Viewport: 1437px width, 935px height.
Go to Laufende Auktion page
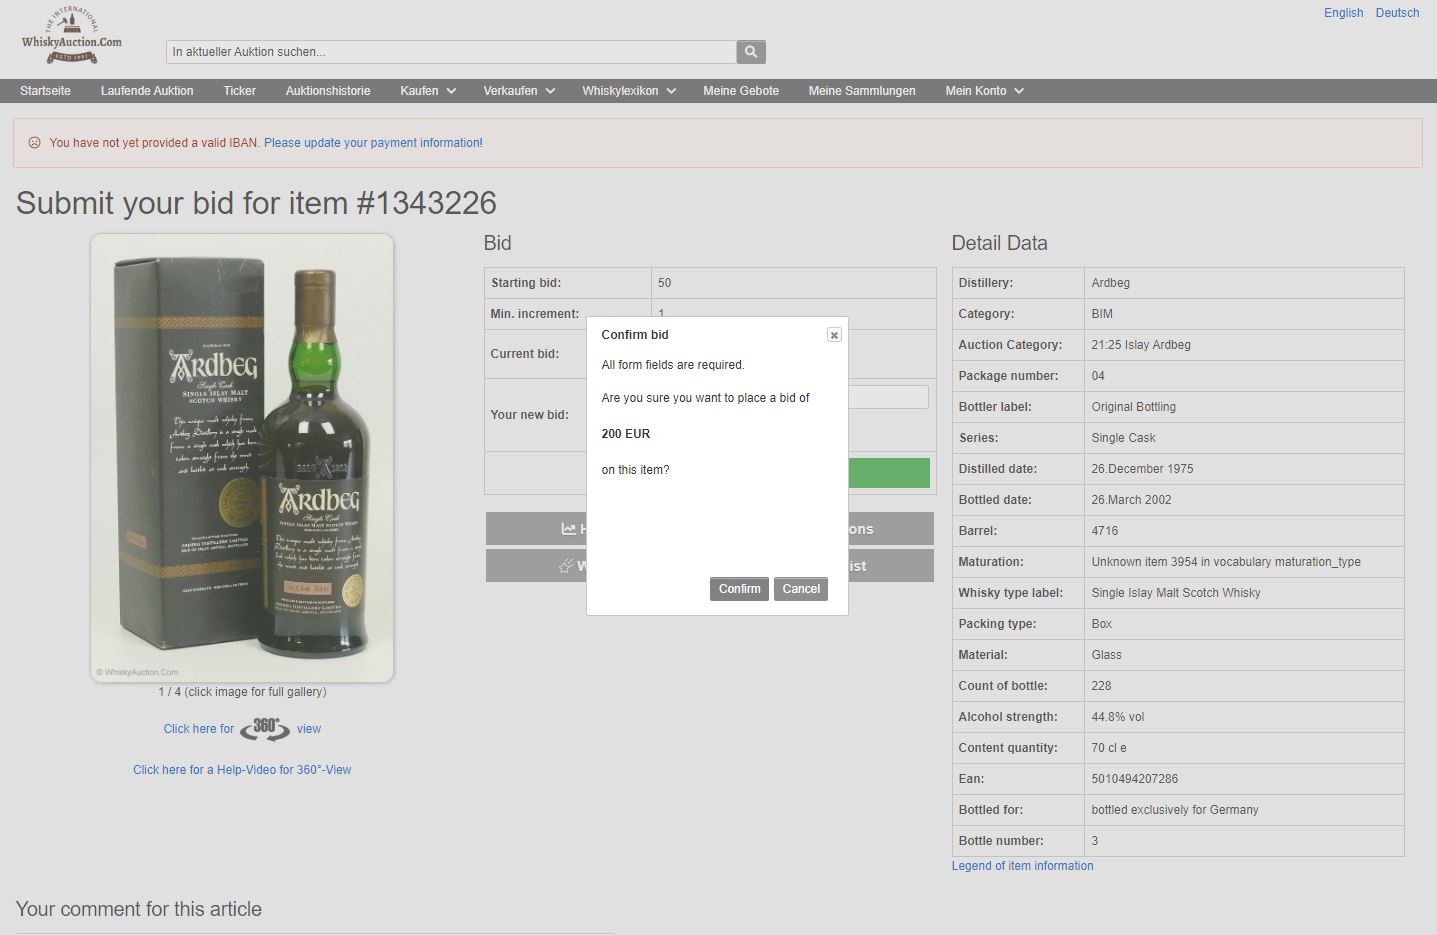point(147,91)
